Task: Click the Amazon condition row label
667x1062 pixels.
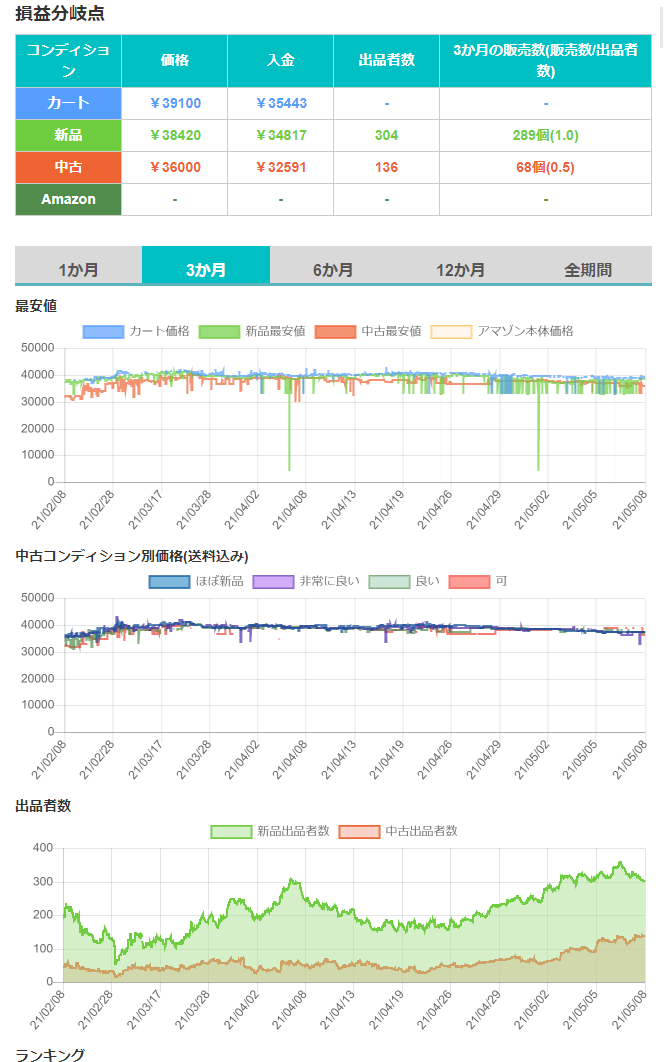Action: pyautogui.click(x=68, y=199)
